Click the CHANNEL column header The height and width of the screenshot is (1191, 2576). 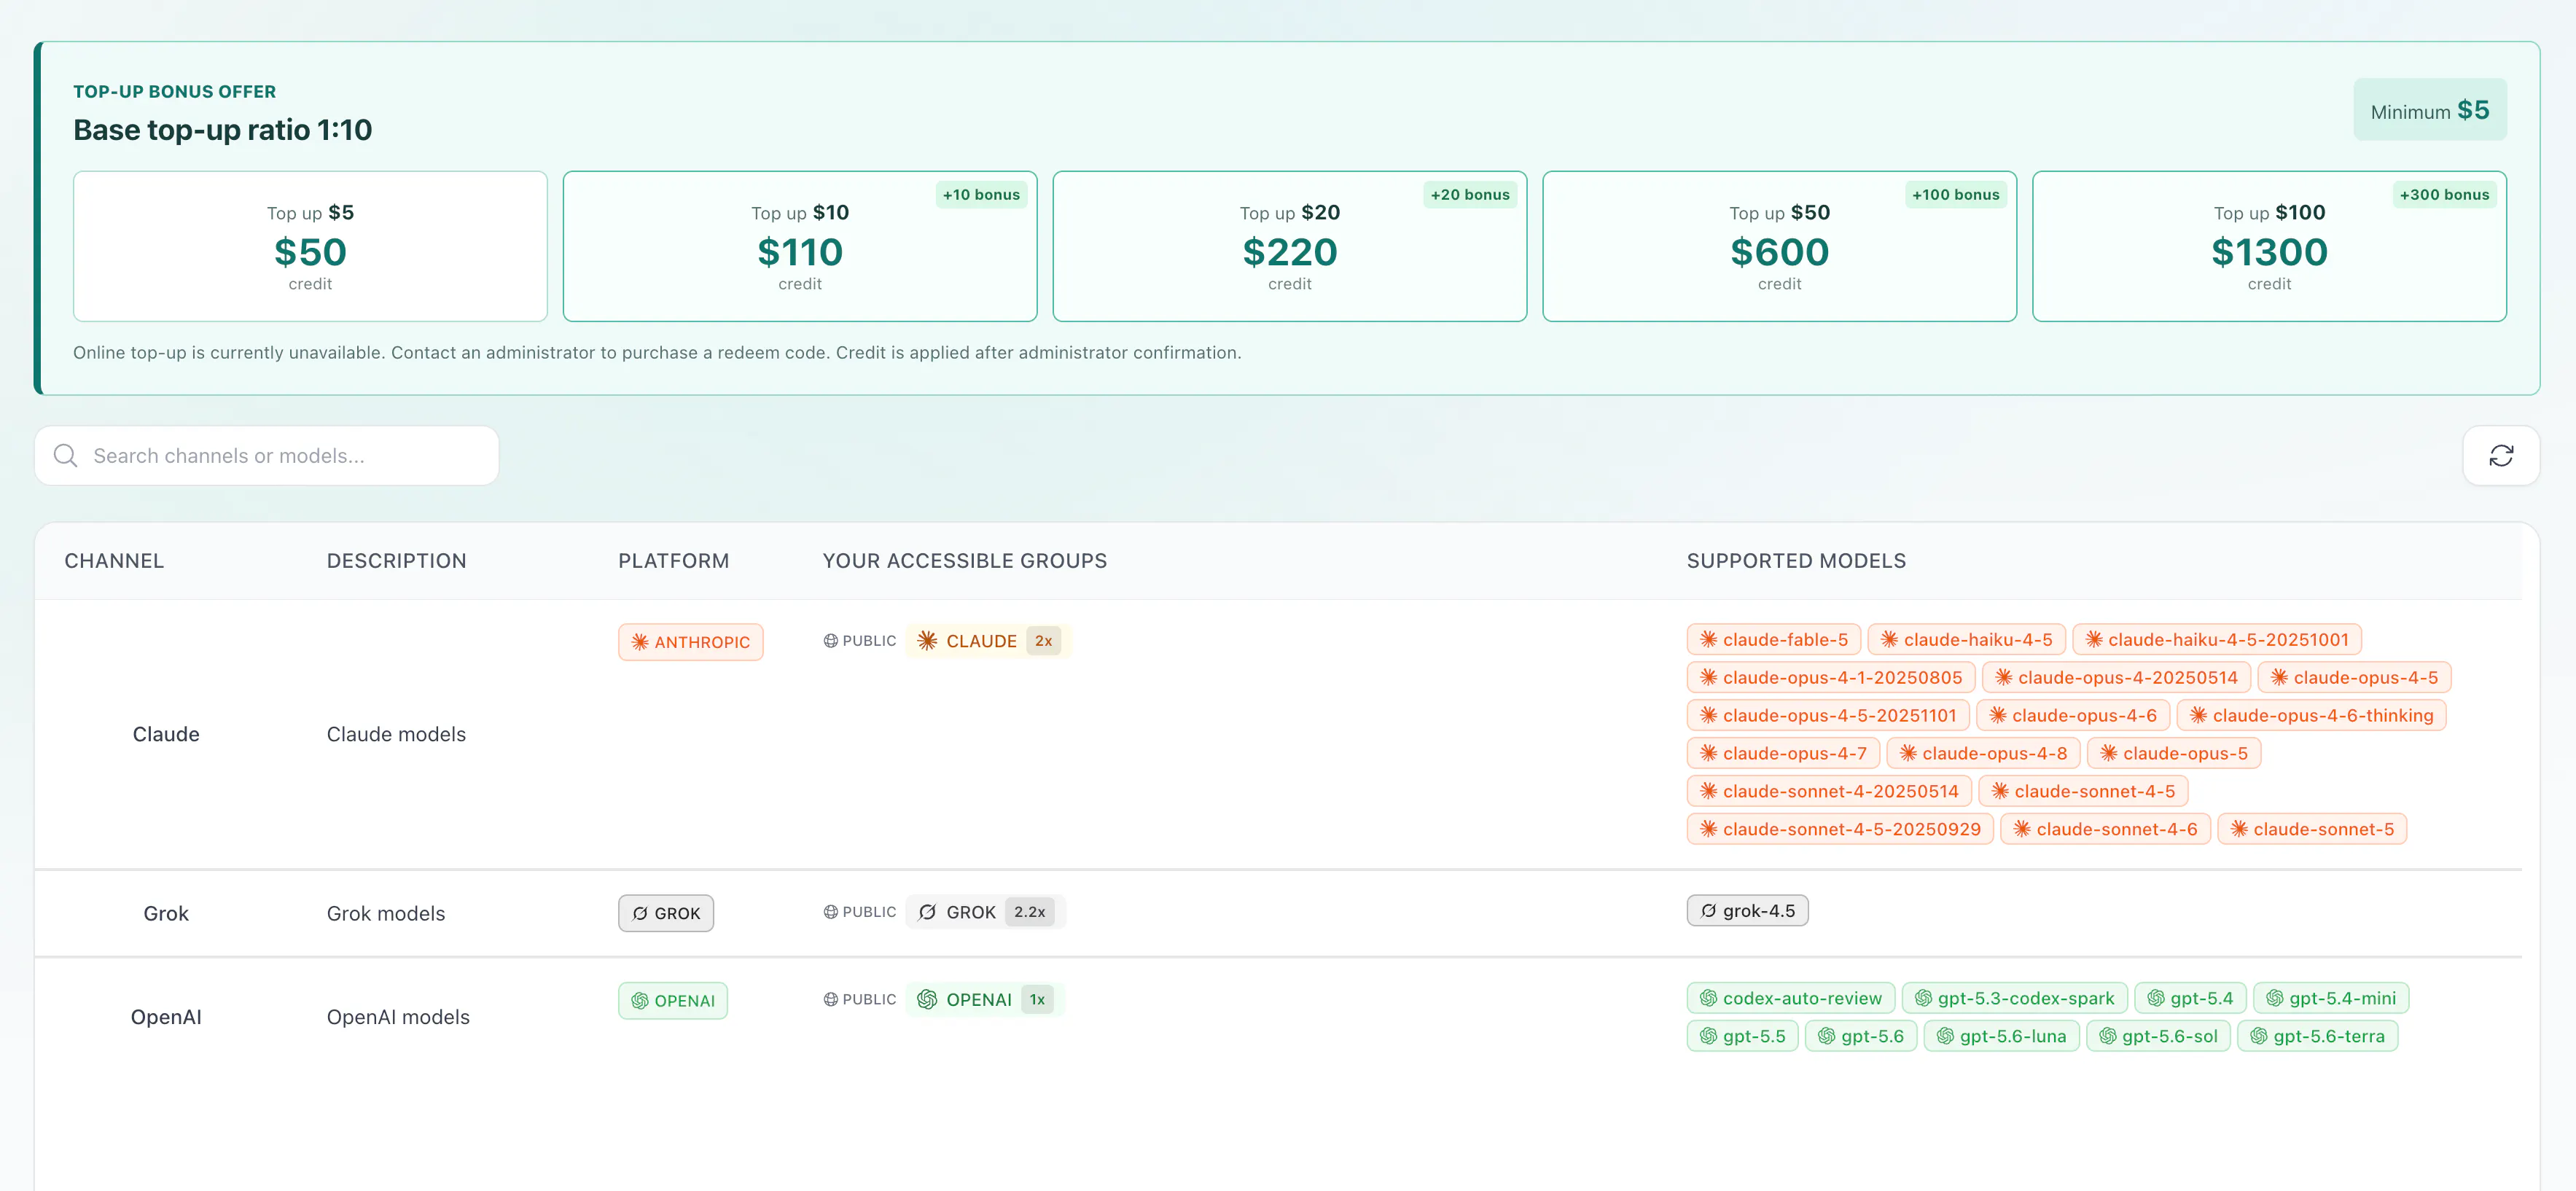coord(114,561)
